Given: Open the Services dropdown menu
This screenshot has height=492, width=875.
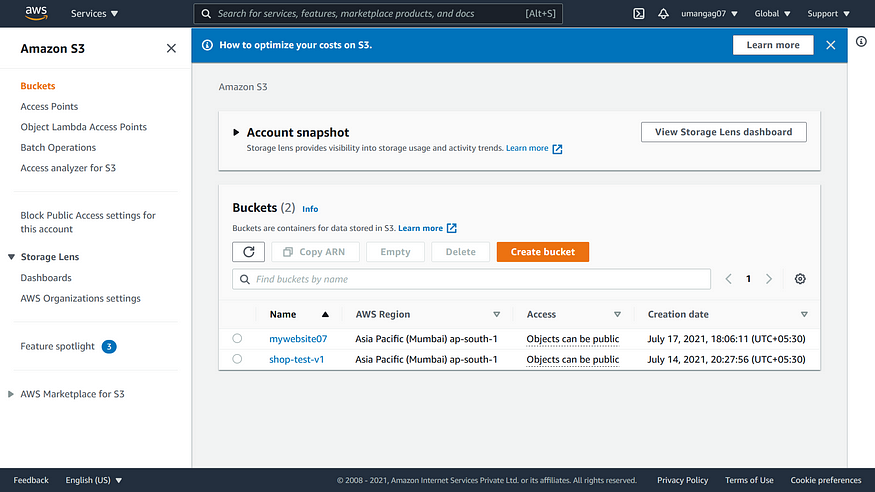Looking at the screenshot, I should (94, 13).
